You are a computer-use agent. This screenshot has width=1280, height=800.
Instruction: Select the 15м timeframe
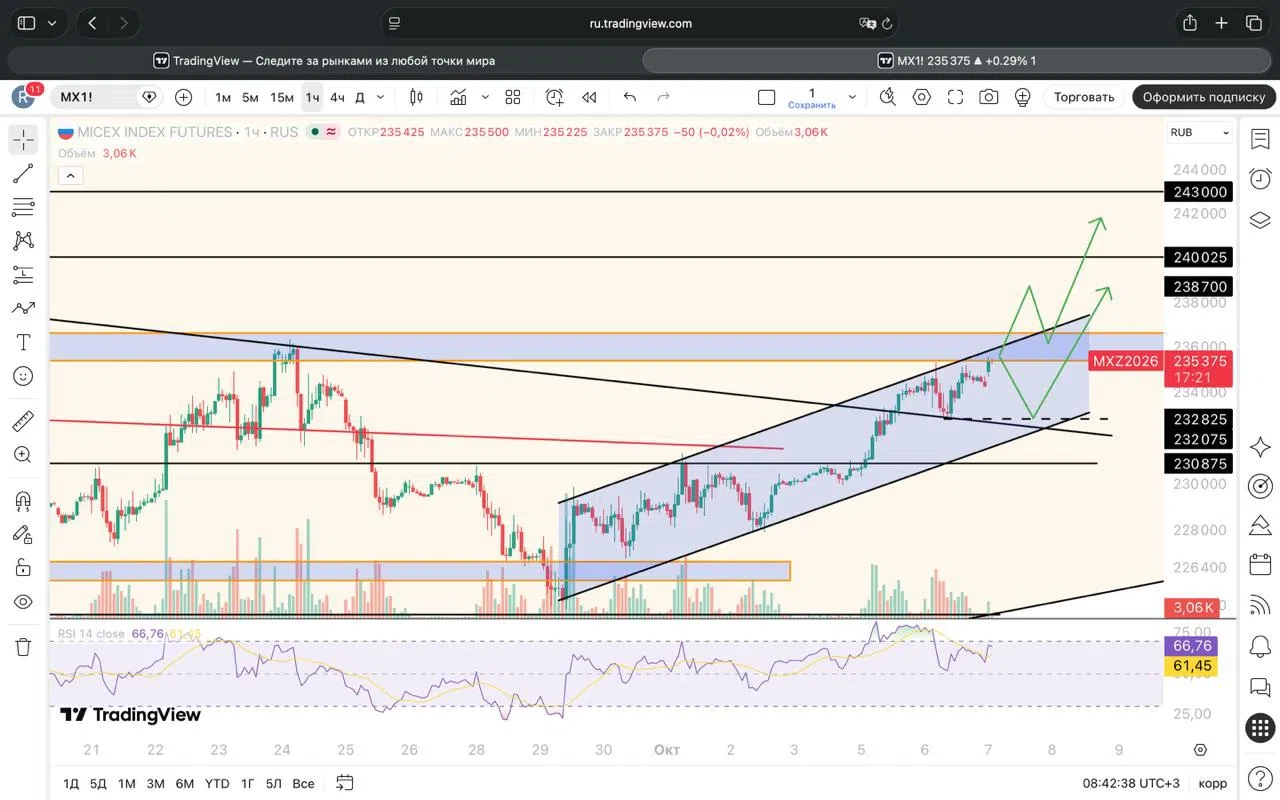point(282,97)
